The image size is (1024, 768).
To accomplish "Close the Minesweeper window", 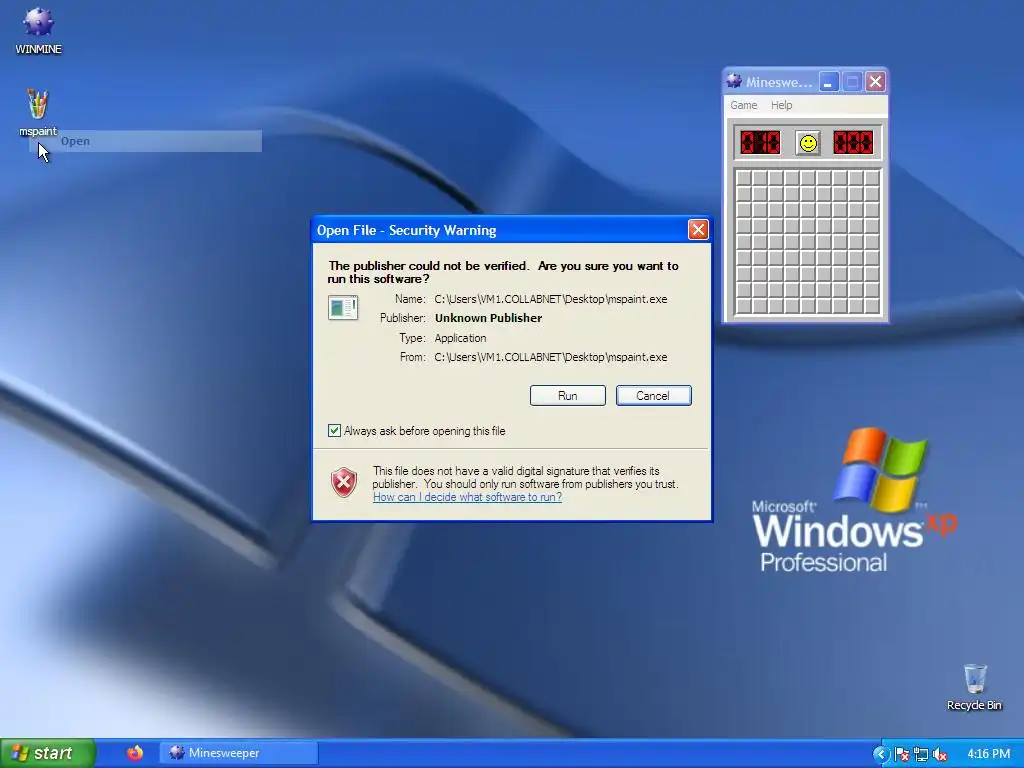I will coord(875,82).
